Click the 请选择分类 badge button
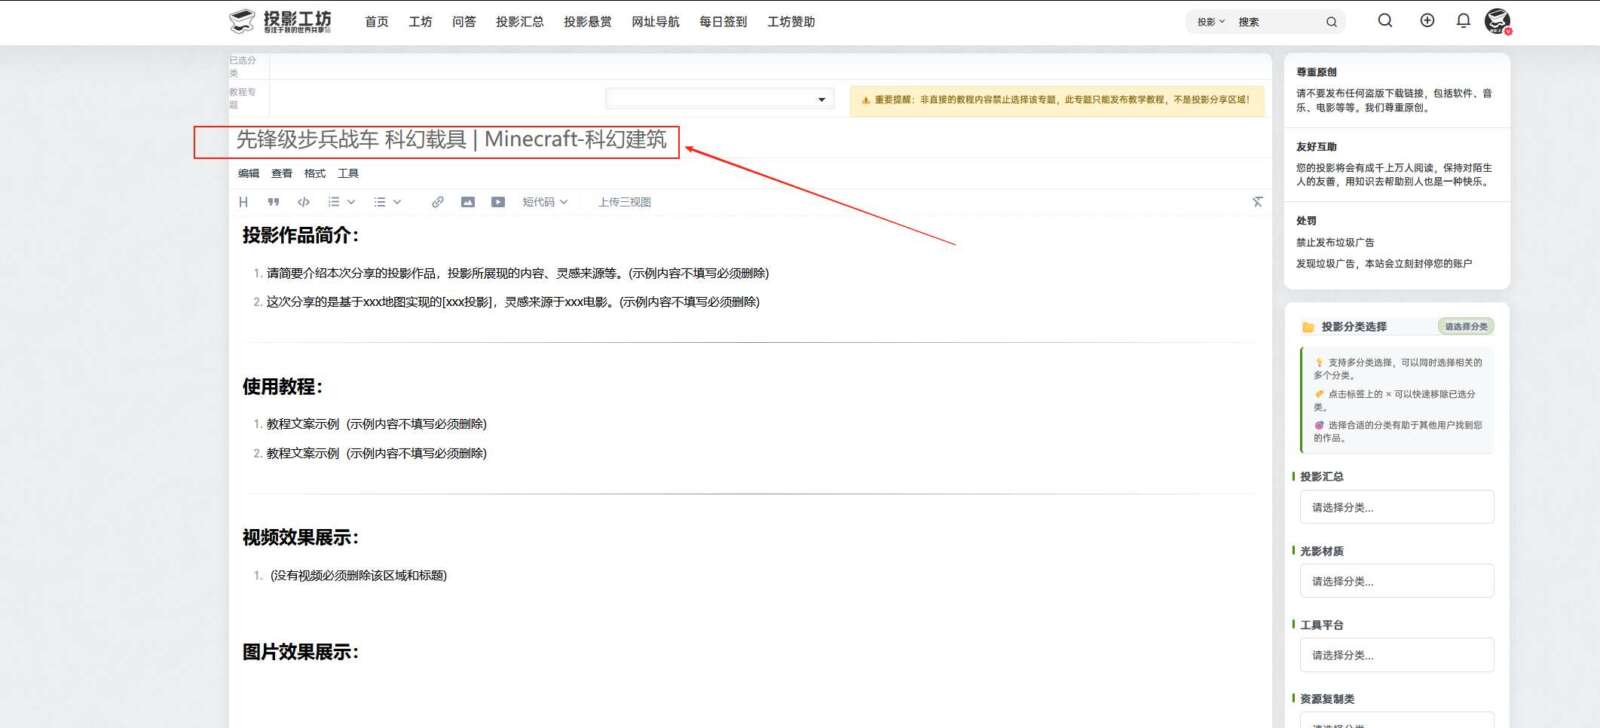Image resolution: width=1600 pixels, height=728 pixels. click(x=1466, y=327)
